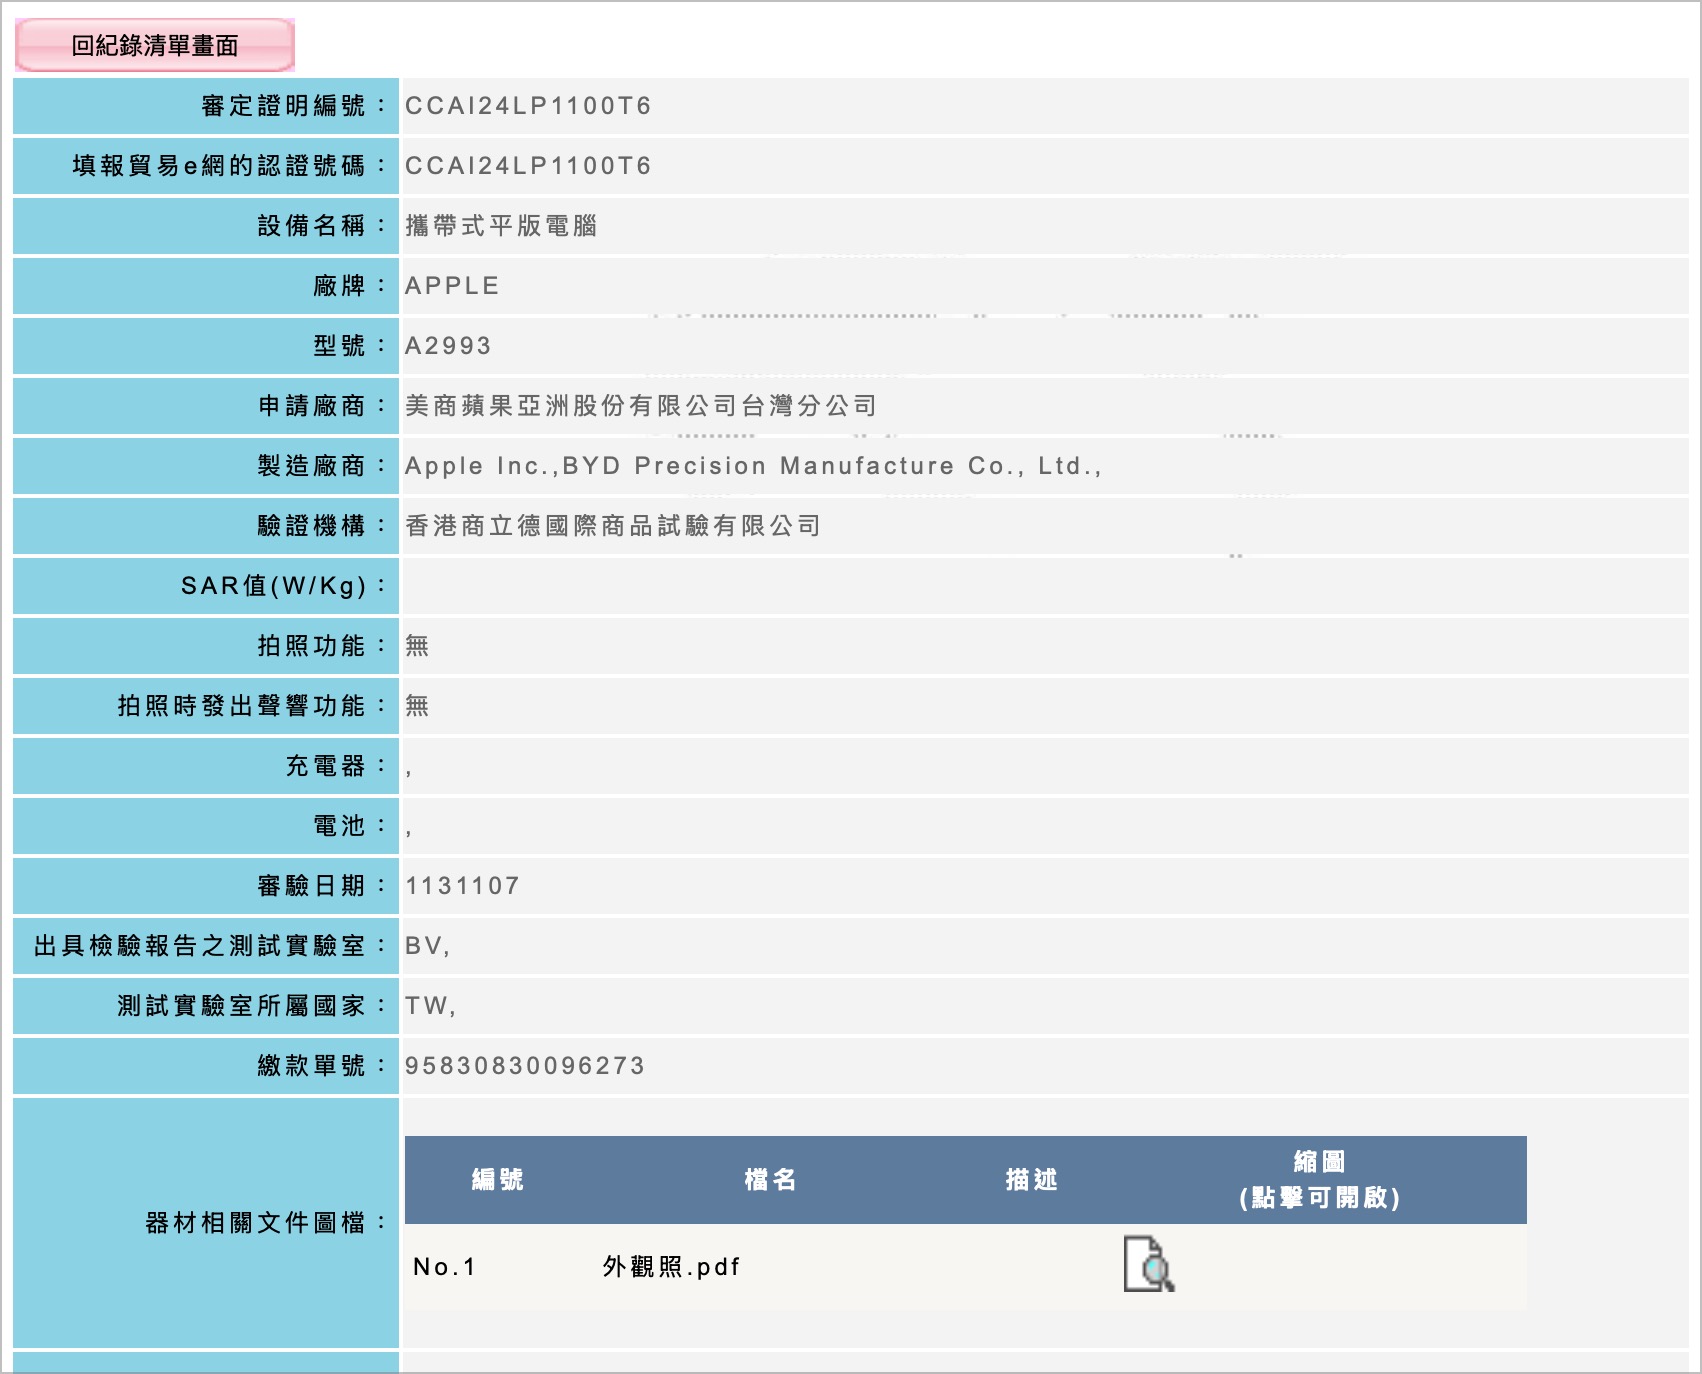Select the testing lab value BV,

point(428,946)
